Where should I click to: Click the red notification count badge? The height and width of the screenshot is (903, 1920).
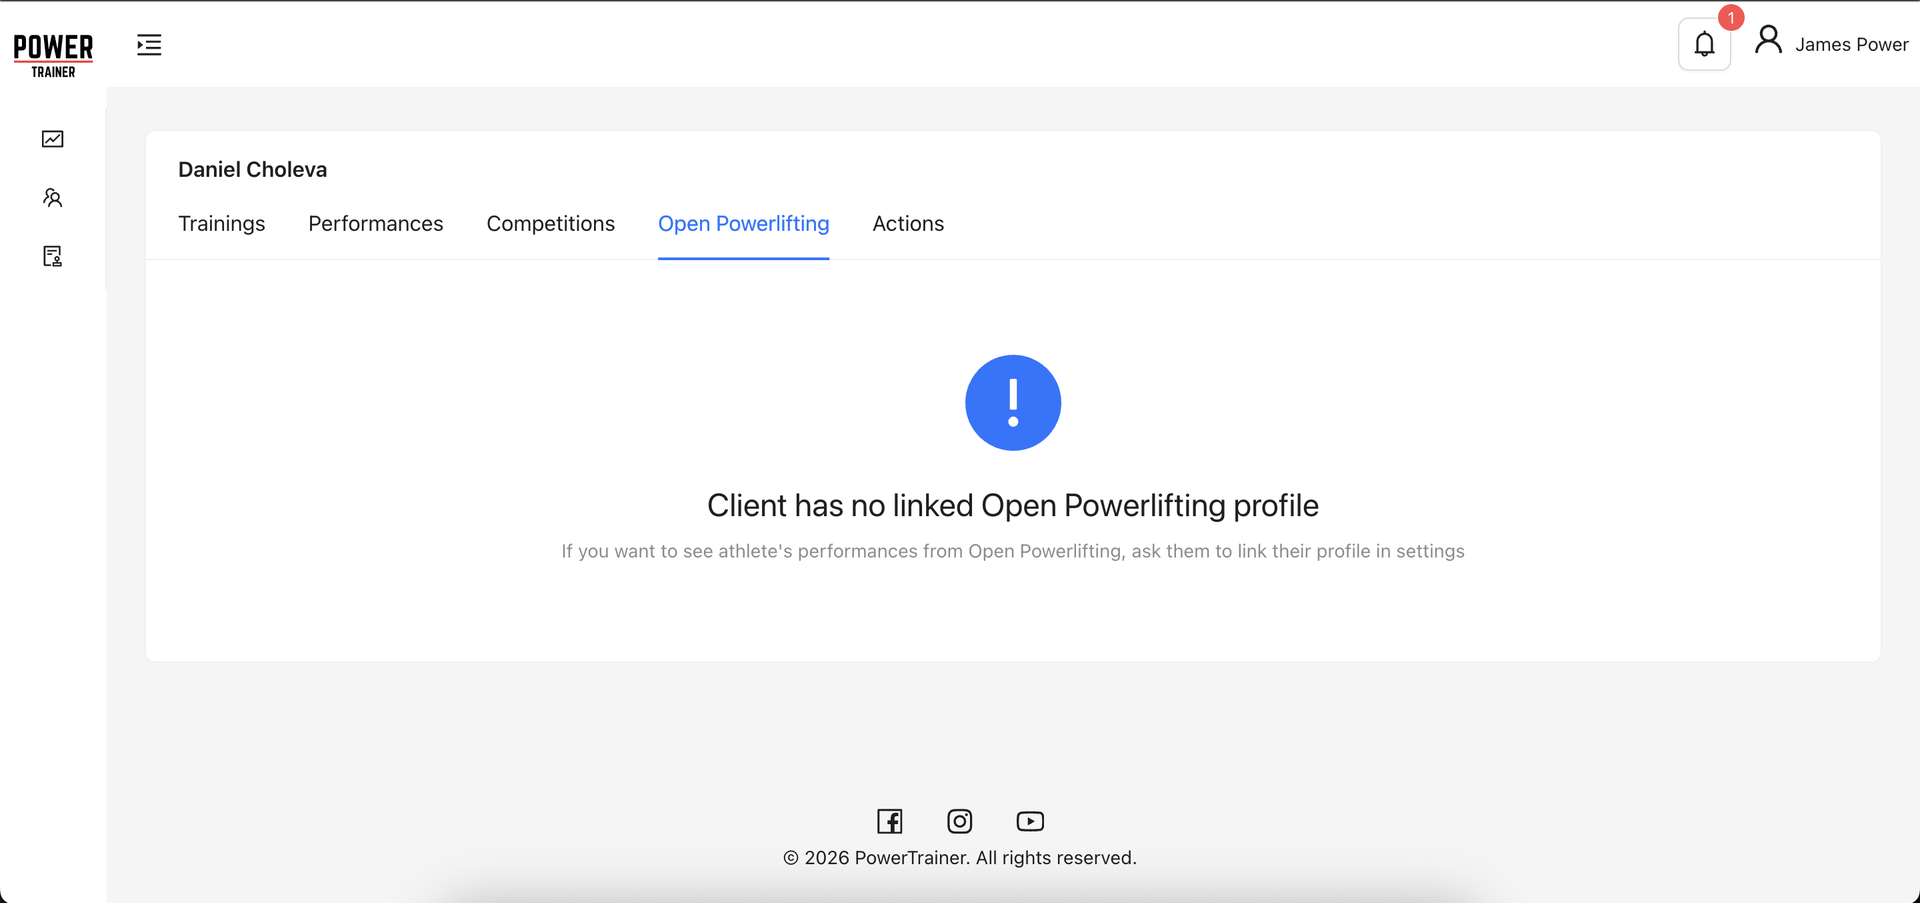click(x=1731, y=18)
